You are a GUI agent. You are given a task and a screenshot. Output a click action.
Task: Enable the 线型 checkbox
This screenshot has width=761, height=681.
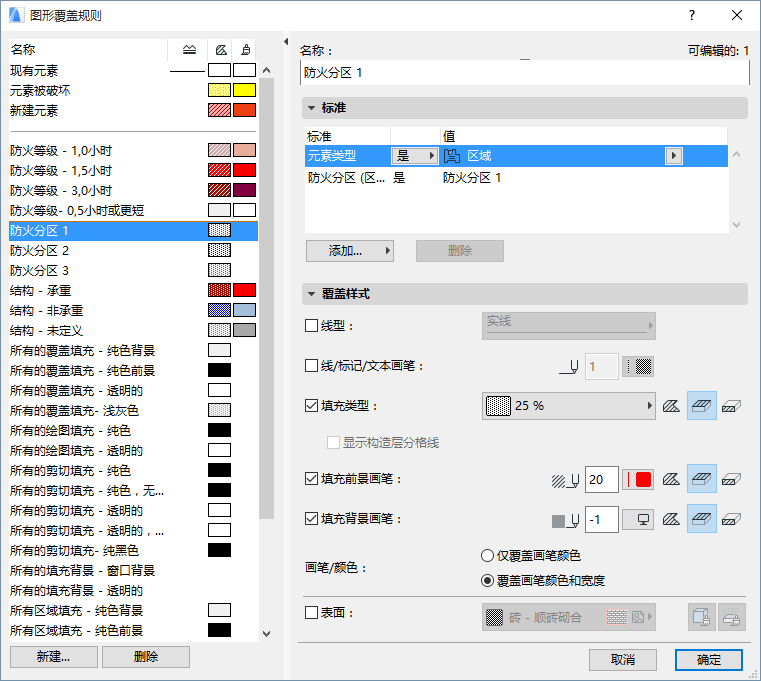point(311,325)
